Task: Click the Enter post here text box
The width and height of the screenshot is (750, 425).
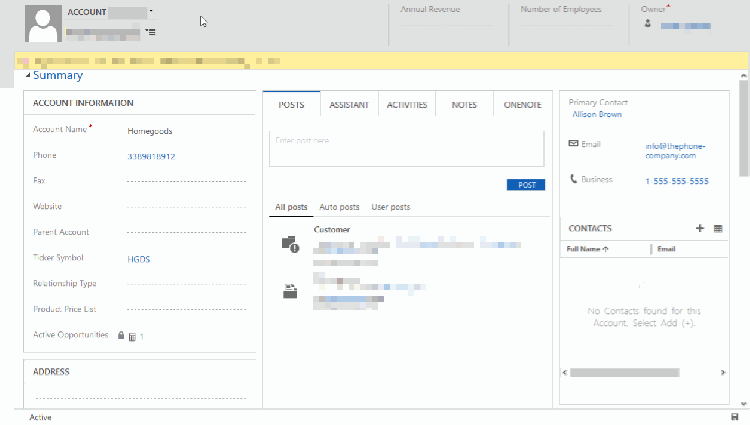Action: [406, 148]
